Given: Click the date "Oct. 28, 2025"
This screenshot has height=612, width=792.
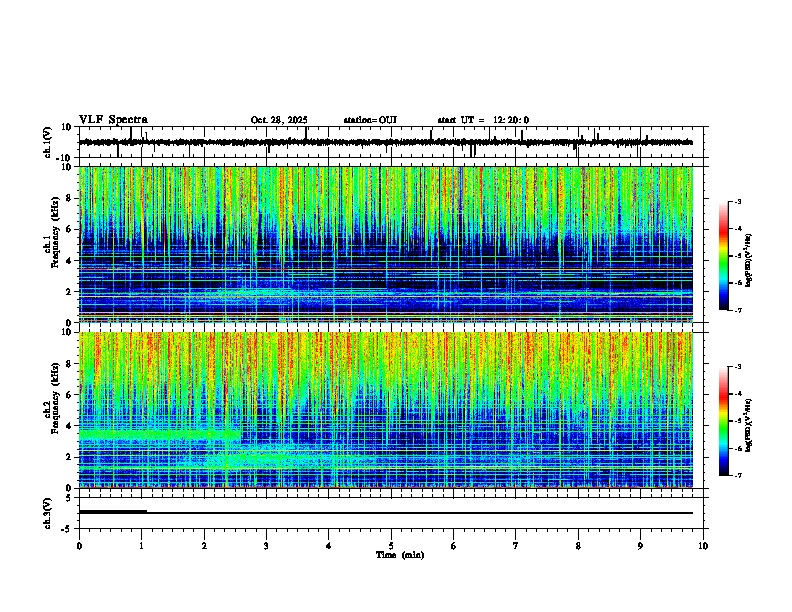Looking at the screenshot, I should (279, 120).
